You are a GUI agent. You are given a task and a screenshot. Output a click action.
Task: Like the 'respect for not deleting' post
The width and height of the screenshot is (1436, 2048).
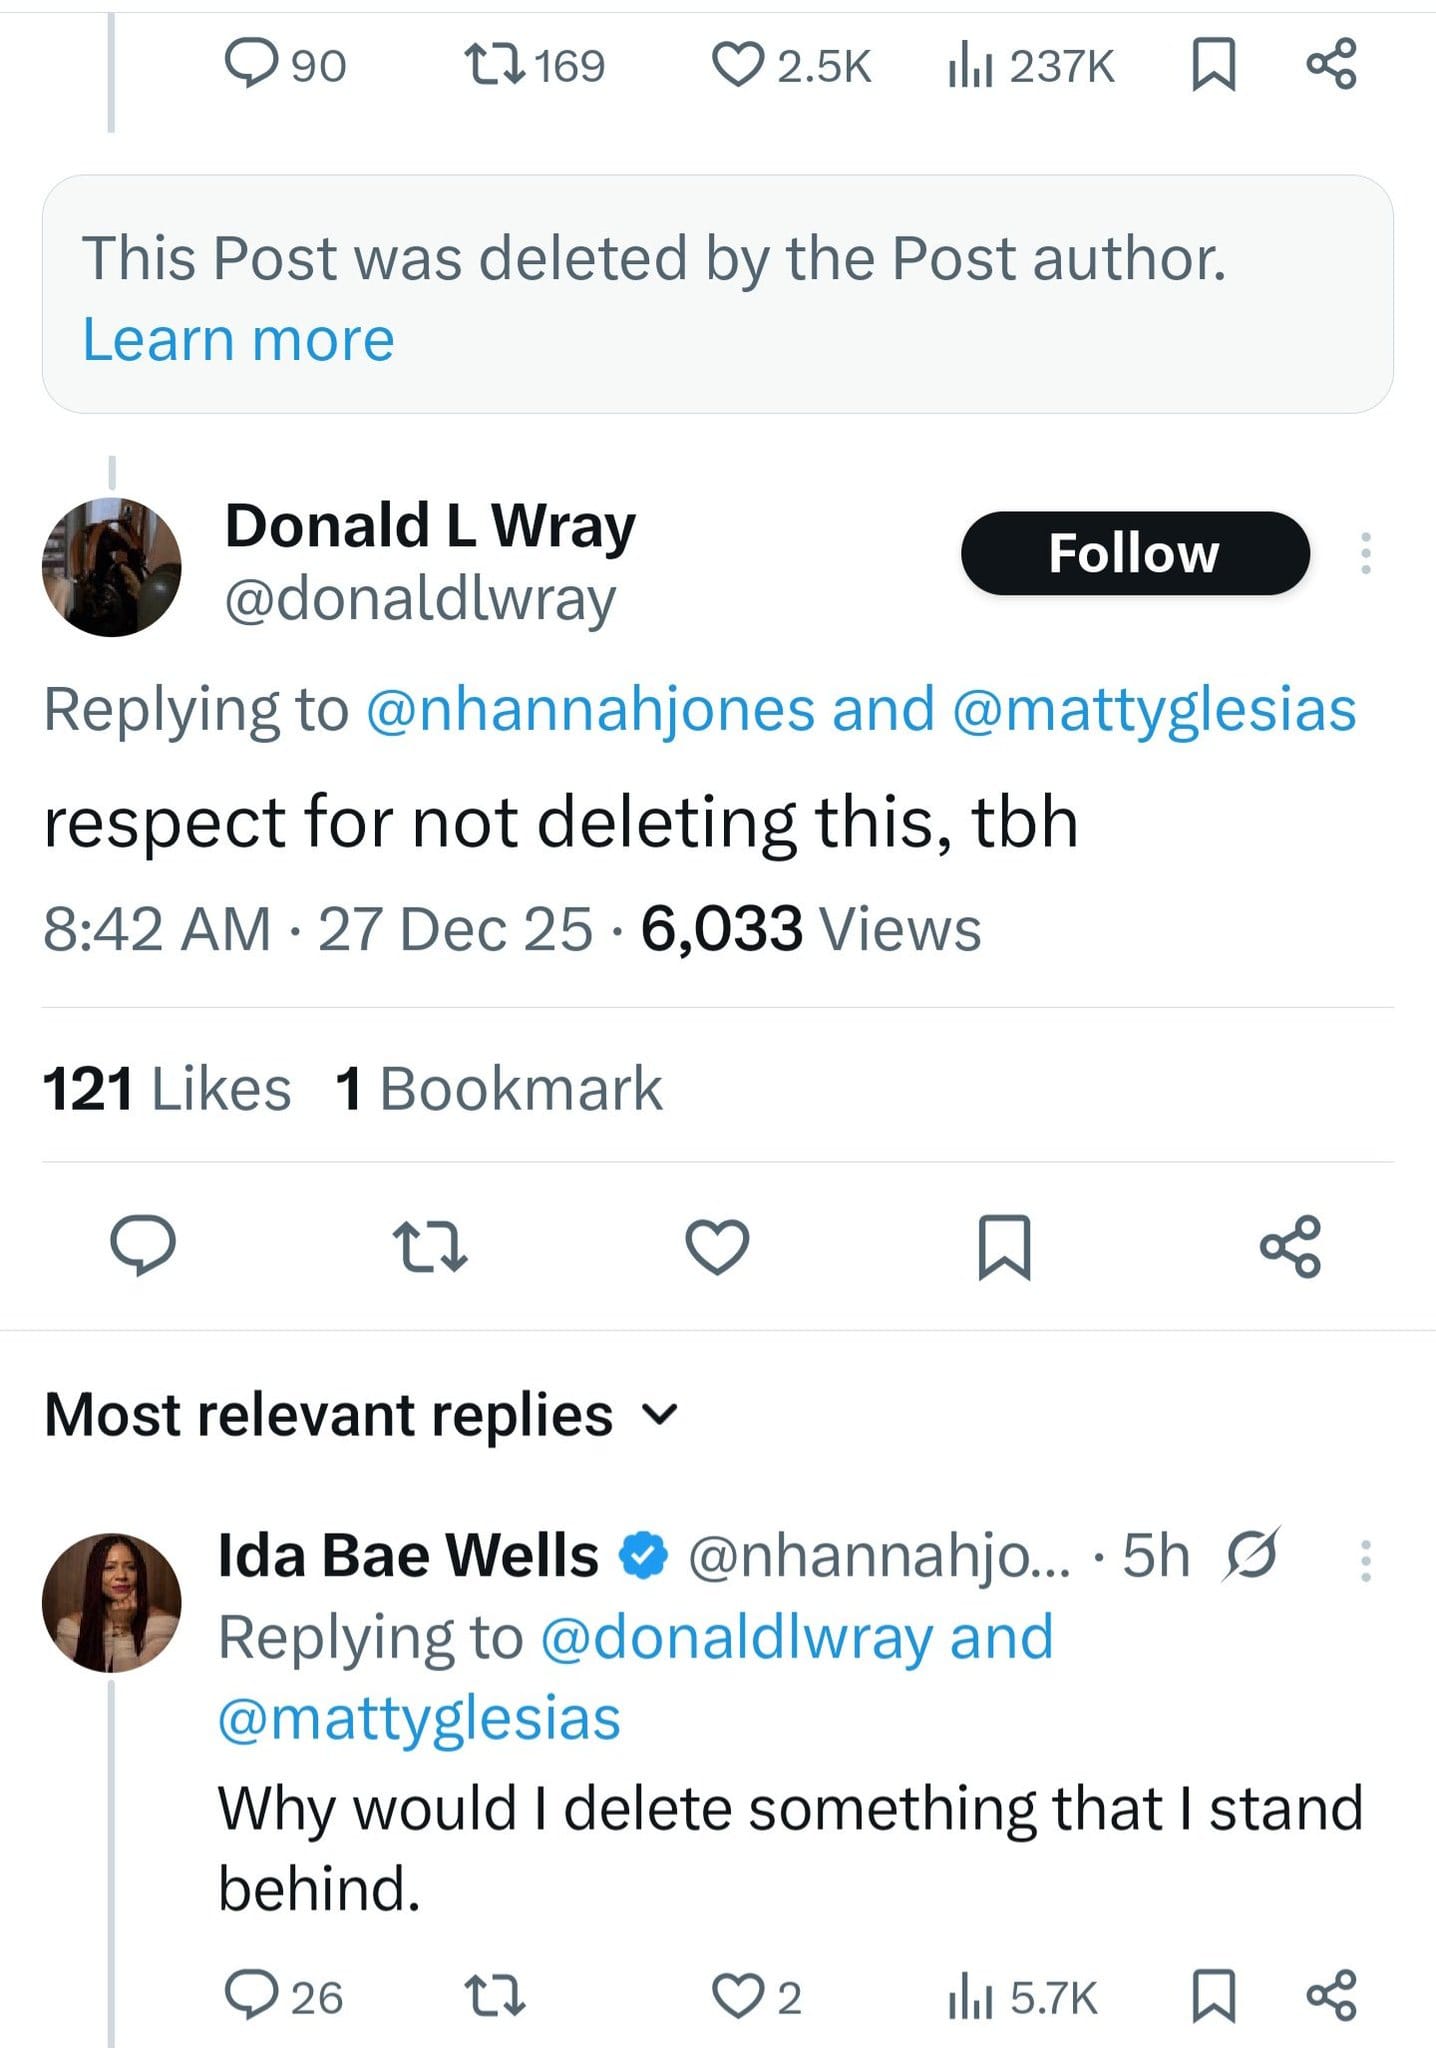(717, 1247)
